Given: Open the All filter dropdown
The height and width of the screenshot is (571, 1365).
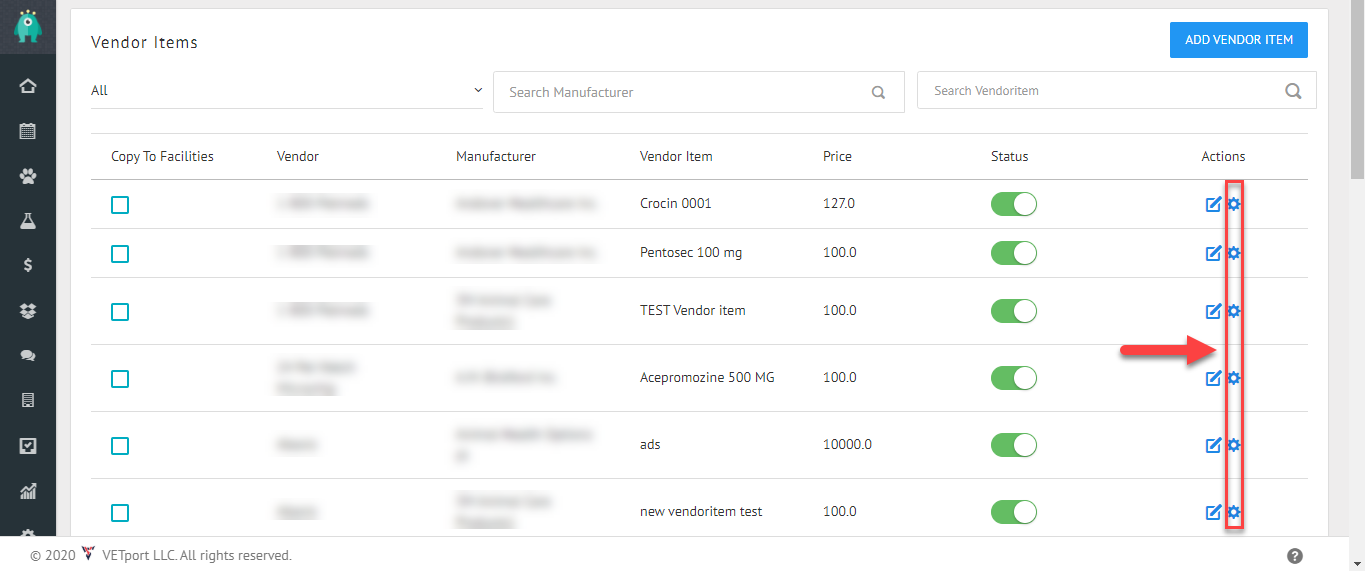Looking at the screenshot, I should point(288,90).
